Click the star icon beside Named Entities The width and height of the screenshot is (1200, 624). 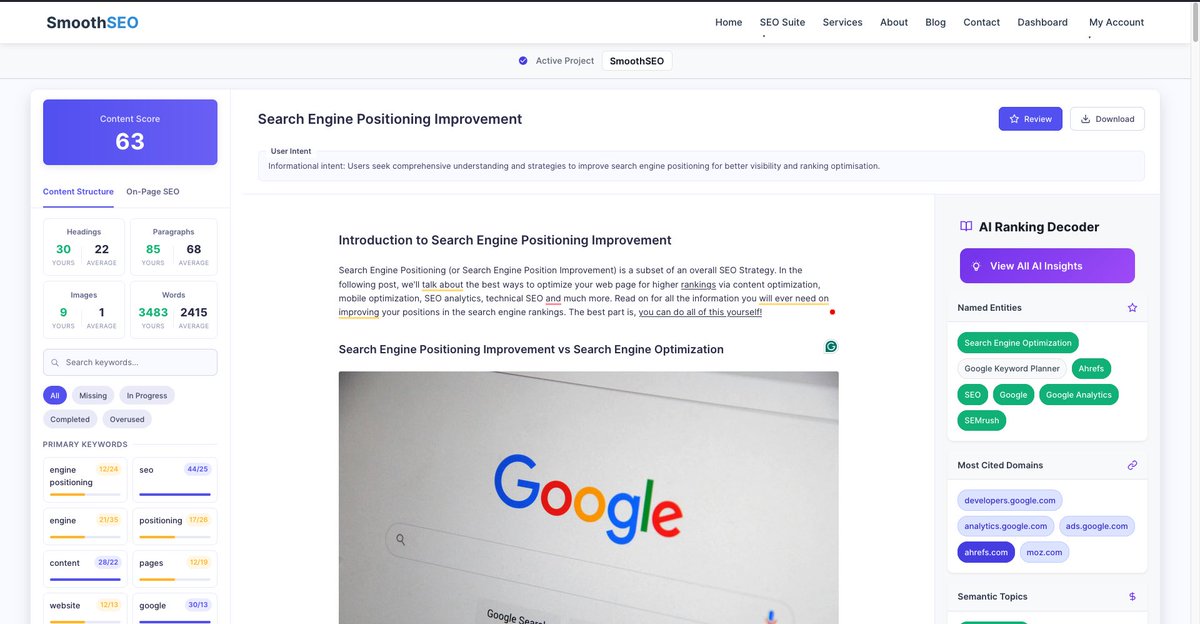click(x=1132, y=308)
